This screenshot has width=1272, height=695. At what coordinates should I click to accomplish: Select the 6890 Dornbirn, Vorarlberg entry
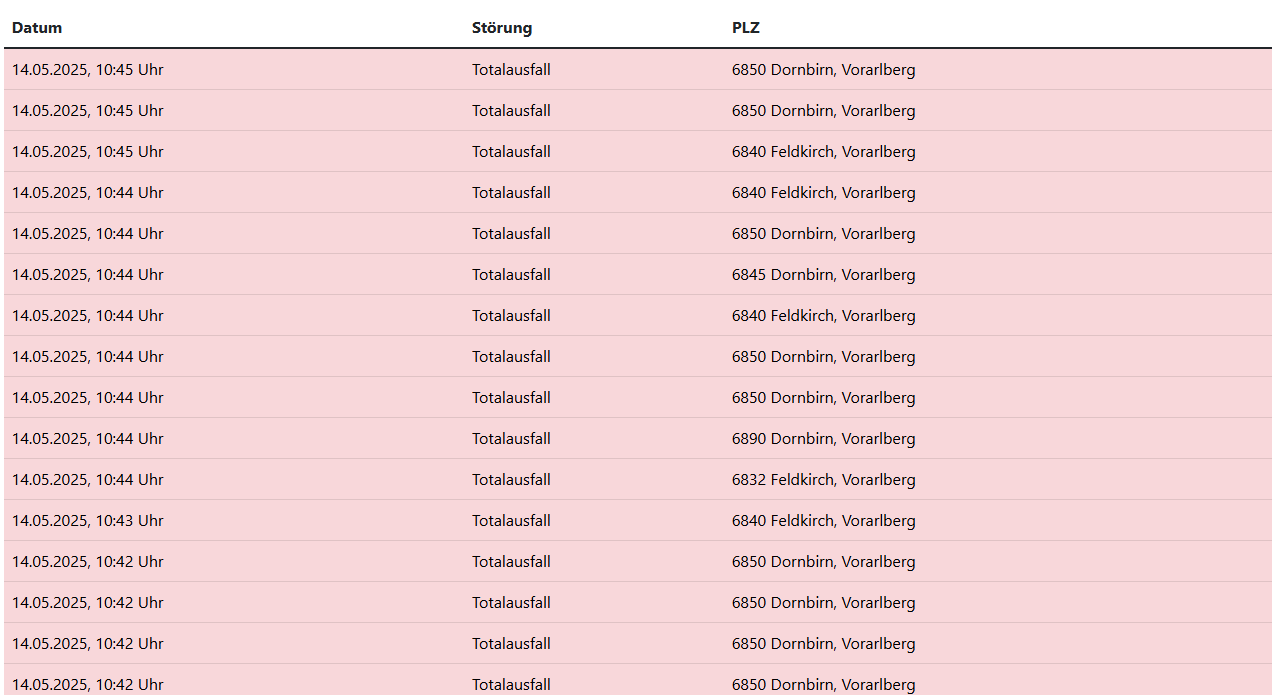point(823,439)
